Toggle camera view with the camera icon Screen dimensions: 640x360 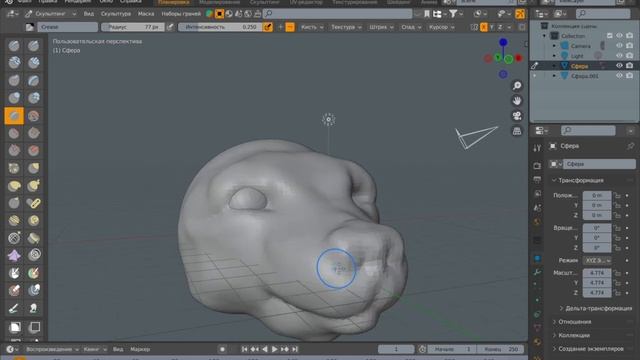pos(517,116)
